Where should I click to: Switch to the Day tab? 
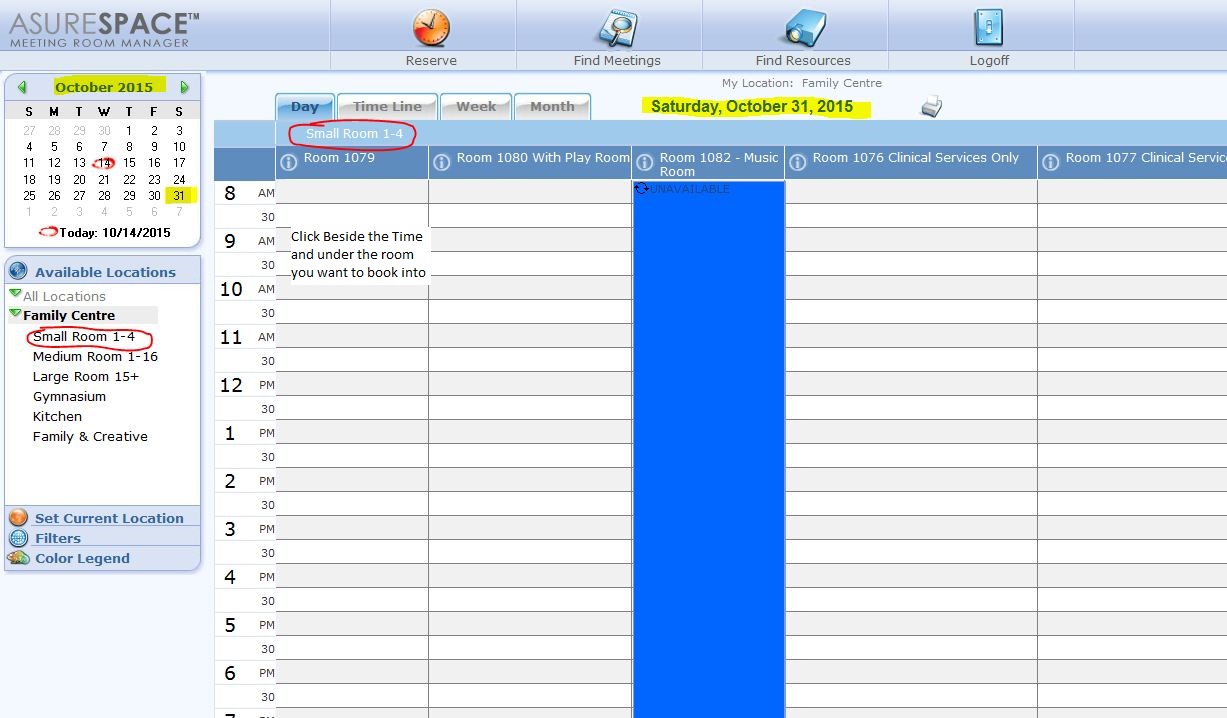tap(305, 106)
